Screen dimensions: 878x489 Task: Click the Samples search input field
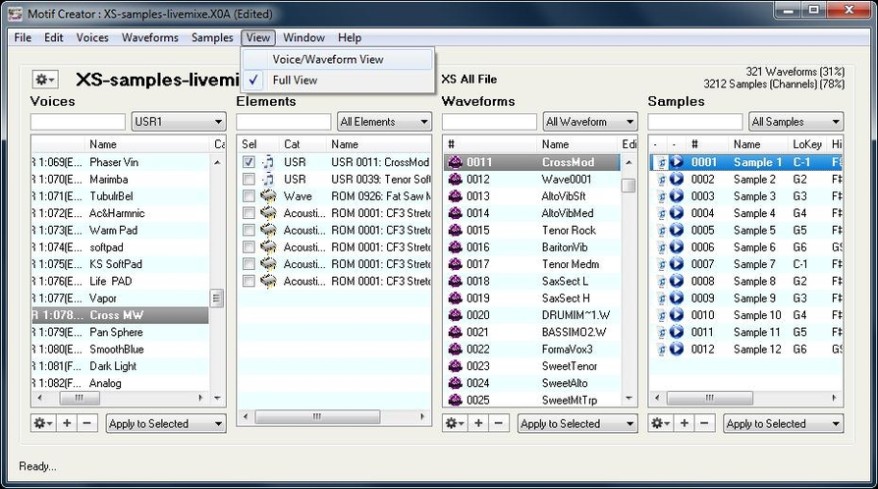pyautogui.click(x=695, y=122)
